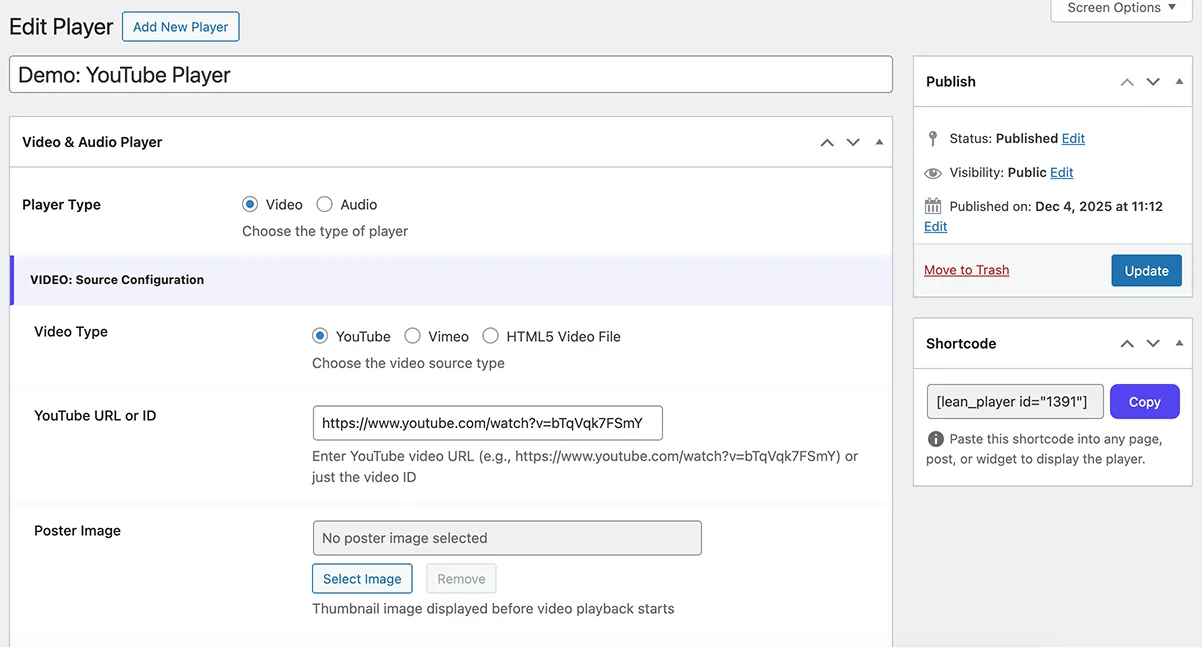Move Publish panel down

pyautogui.click(x=1153, y=82)
